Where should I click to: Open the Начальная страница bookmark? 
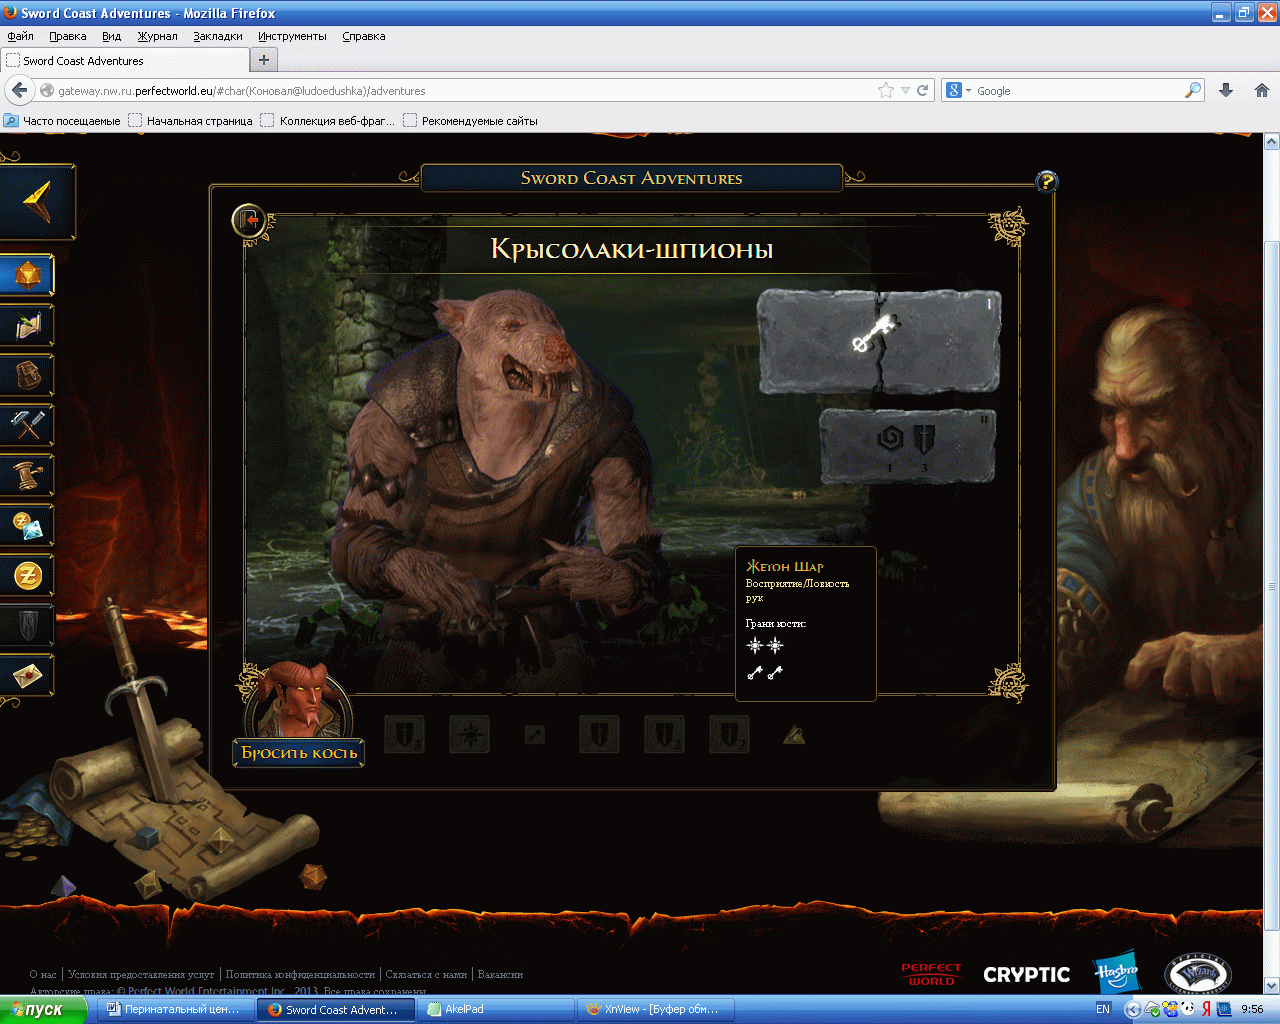pos(190,121)
